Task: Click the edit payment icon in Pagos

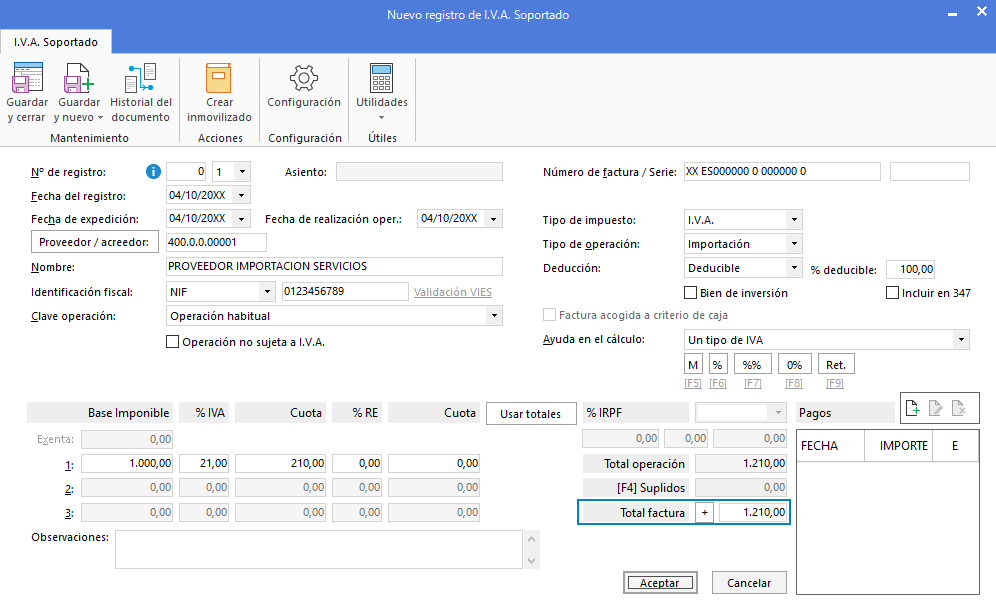Action: pos(936,408)
